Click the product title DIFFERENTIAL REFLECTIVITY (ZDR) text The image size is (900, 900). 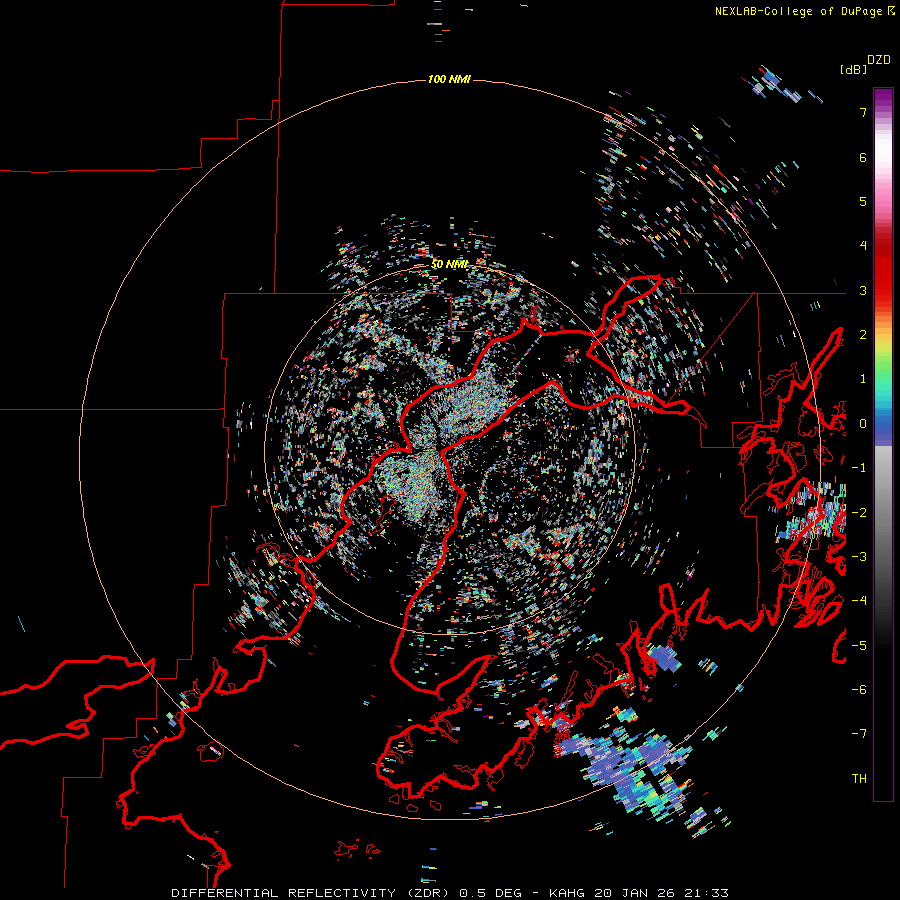(x=313, y=893)
